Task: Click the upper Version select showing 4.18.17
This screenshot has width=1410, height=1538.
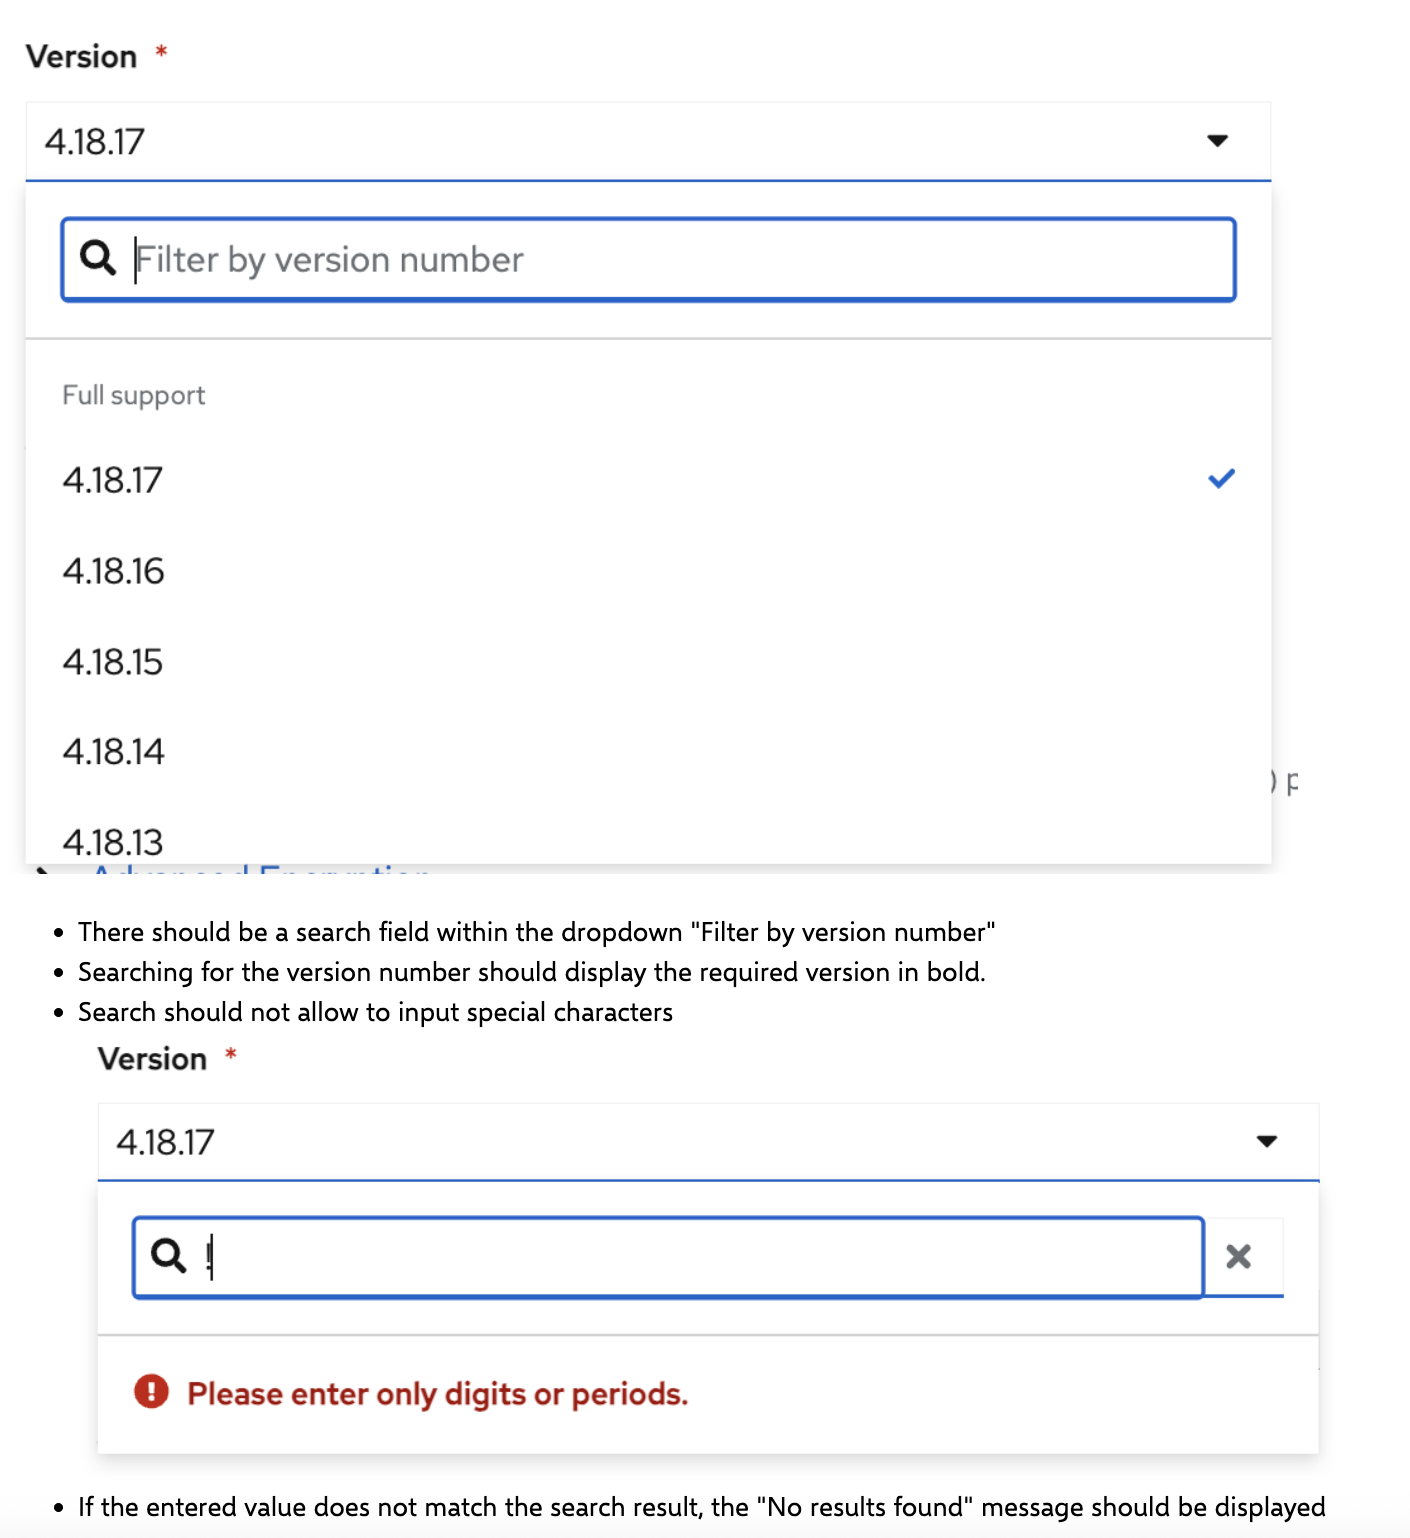Action: point(600,141)
